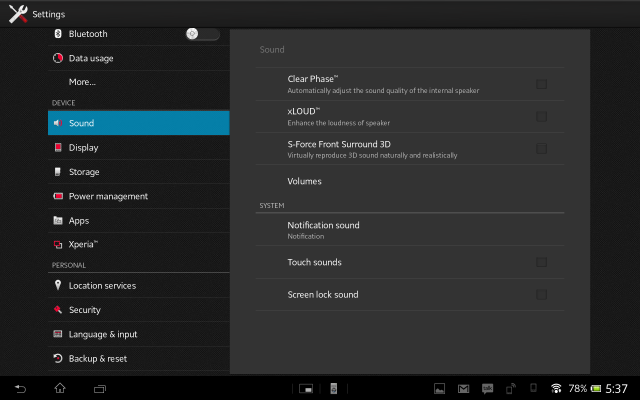Screen dimensions: 640x400
Task: Tap the Apps icon
Action: [x=58, y=220]
